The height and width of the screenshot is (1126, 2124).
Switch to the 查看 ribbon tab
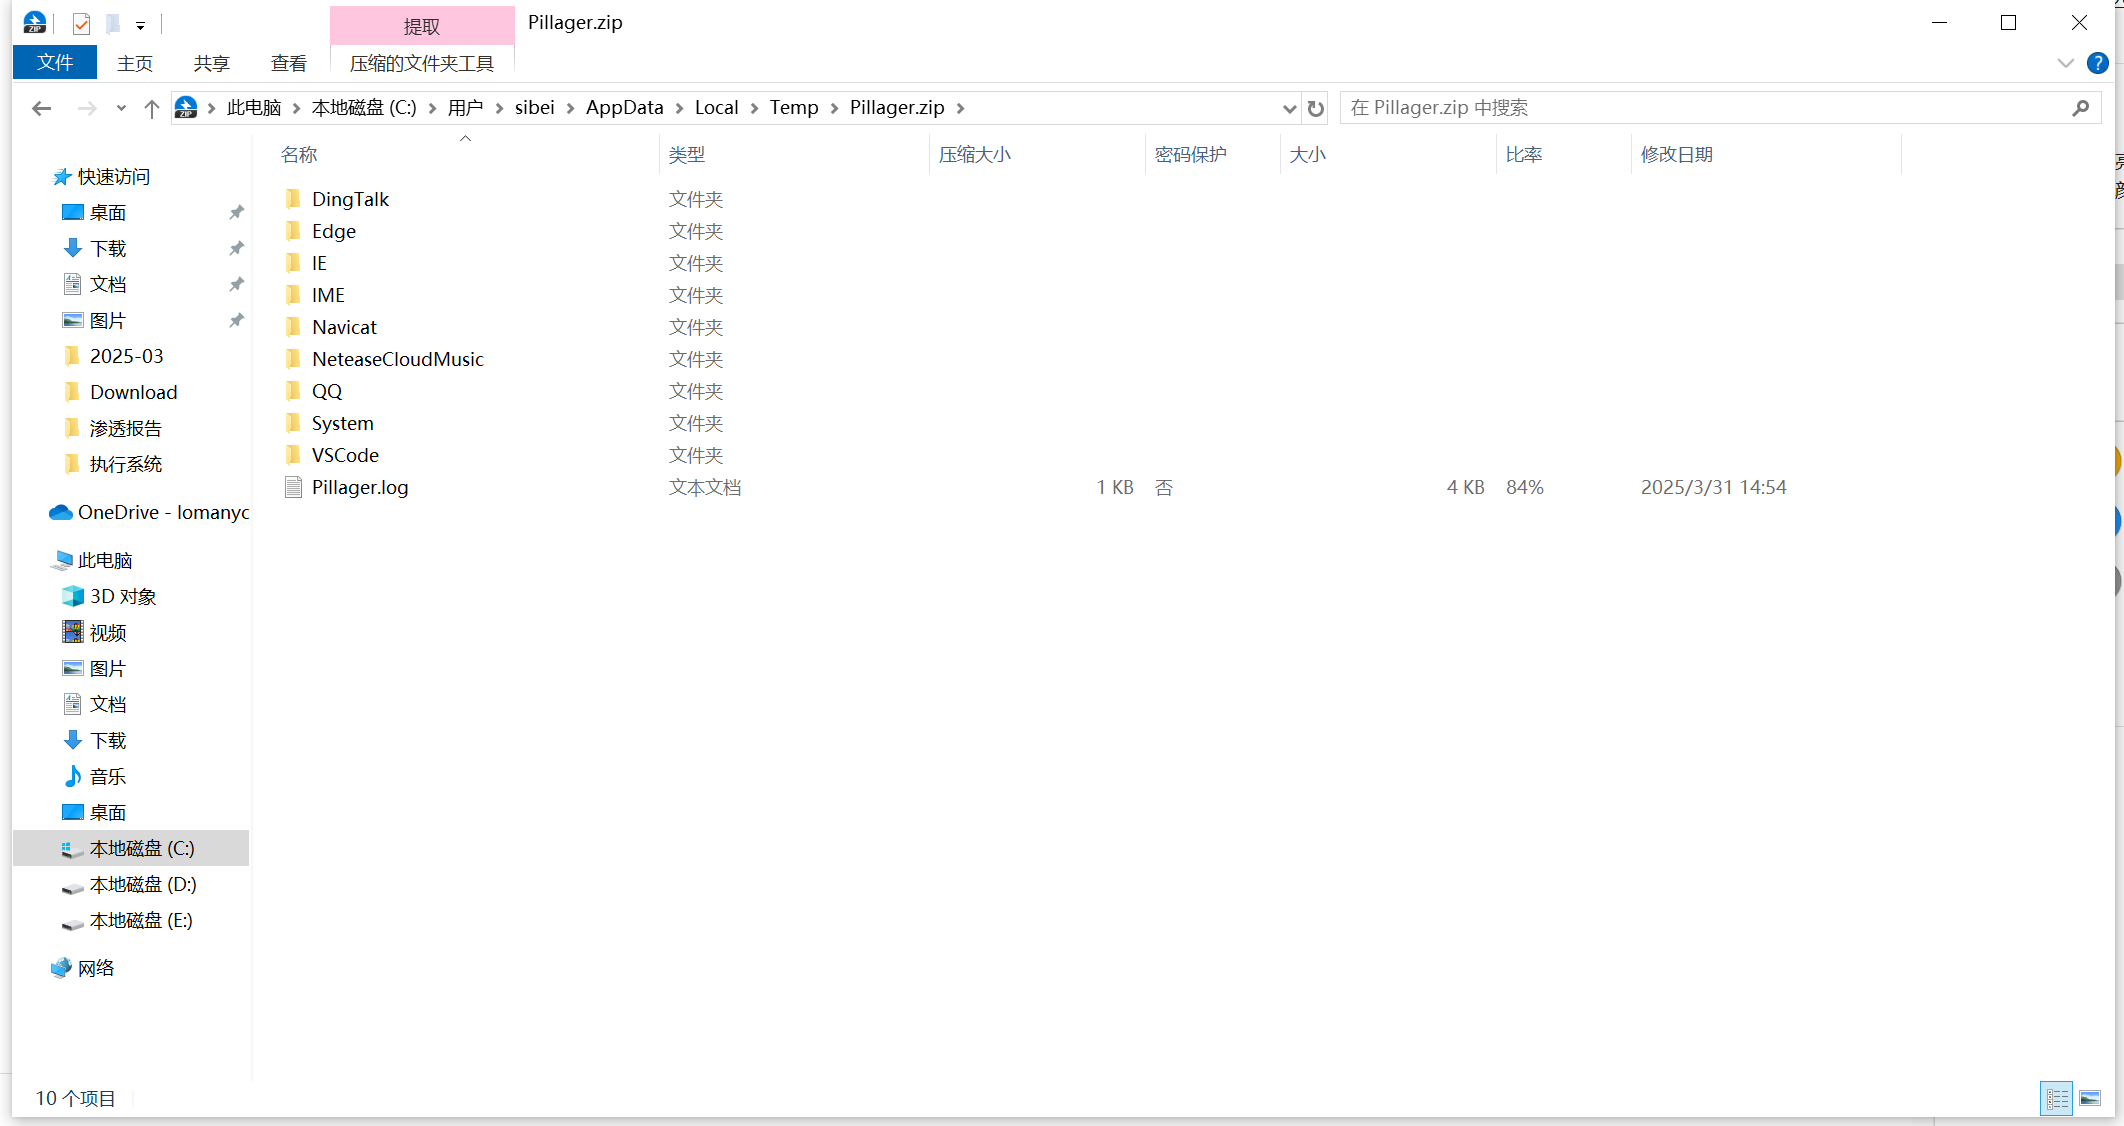pyautogui.click(x=289, y=63)
